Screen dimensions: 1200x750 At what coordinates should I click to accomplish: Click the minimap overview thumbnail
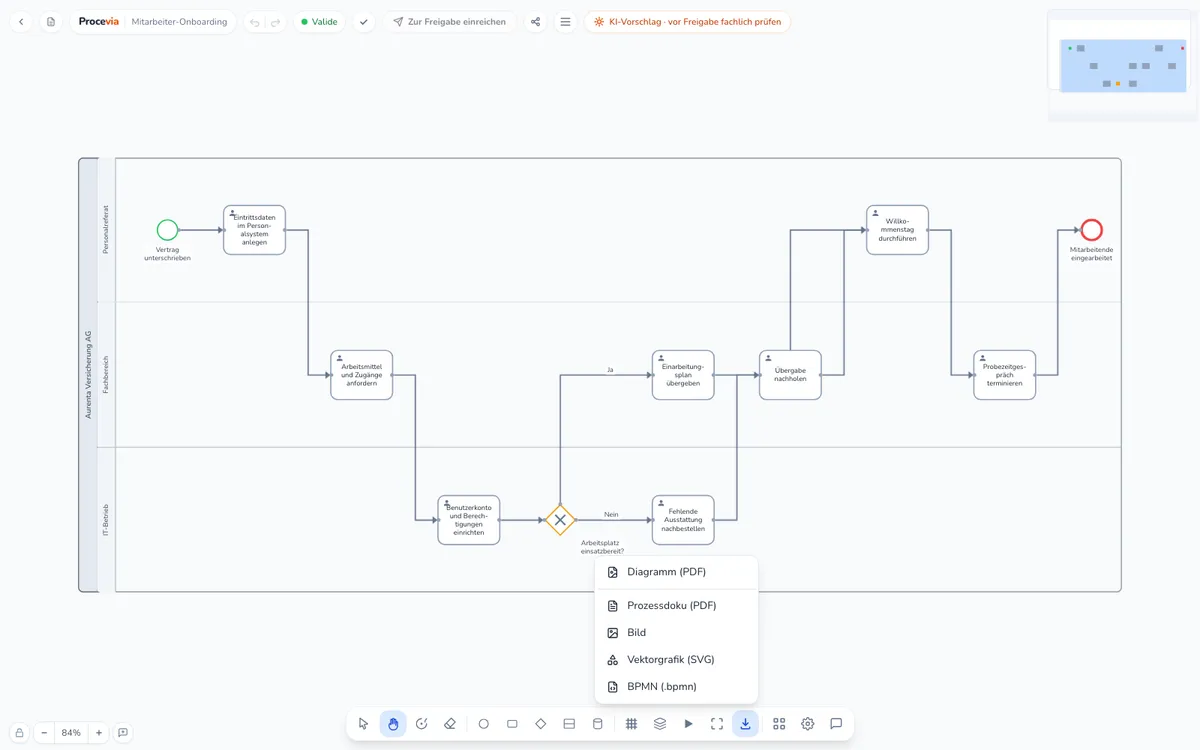(1122, 65)
